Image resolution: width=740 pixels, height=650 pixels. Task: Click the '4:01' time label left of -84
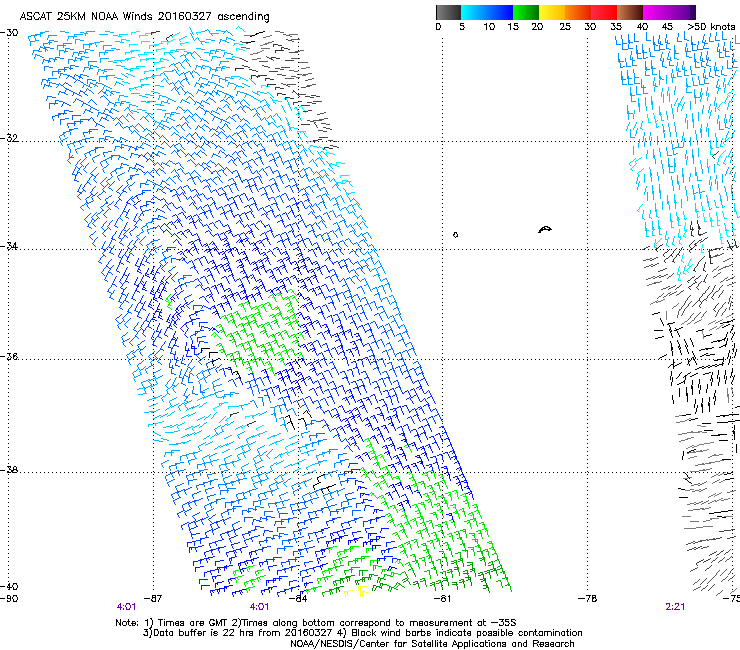click(259, 607)
